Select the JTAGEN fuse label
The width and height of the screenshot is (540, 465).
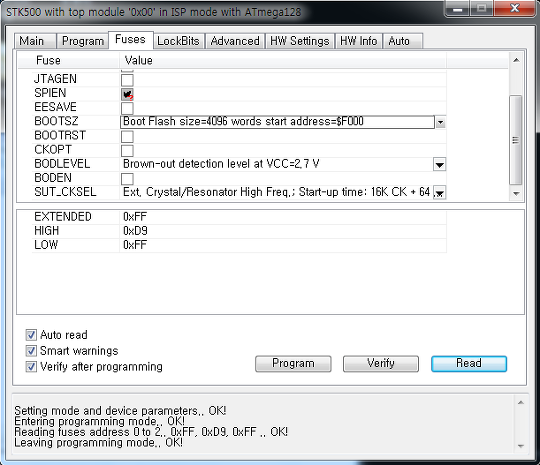coord(55,79)
